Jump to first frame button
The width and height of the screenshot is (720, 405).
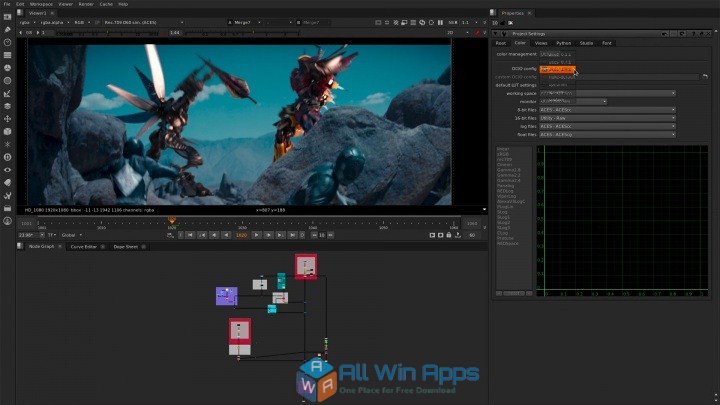click(x=190, y=235)
